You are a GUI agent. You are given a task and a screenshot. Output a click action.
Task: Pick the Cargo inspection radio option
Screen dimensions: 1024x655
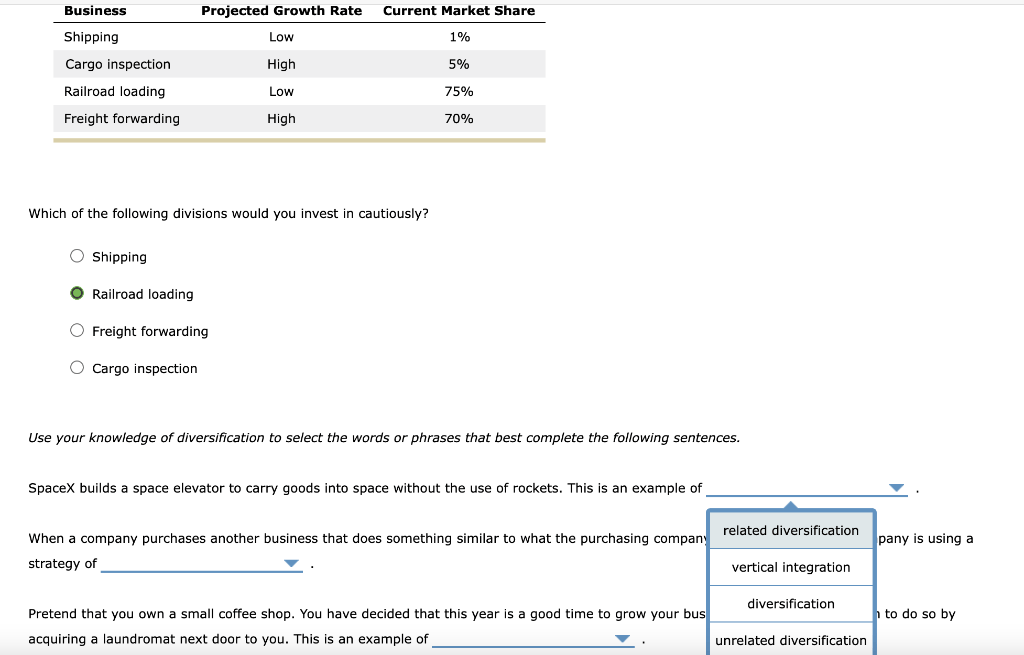[x=77, y=368]
